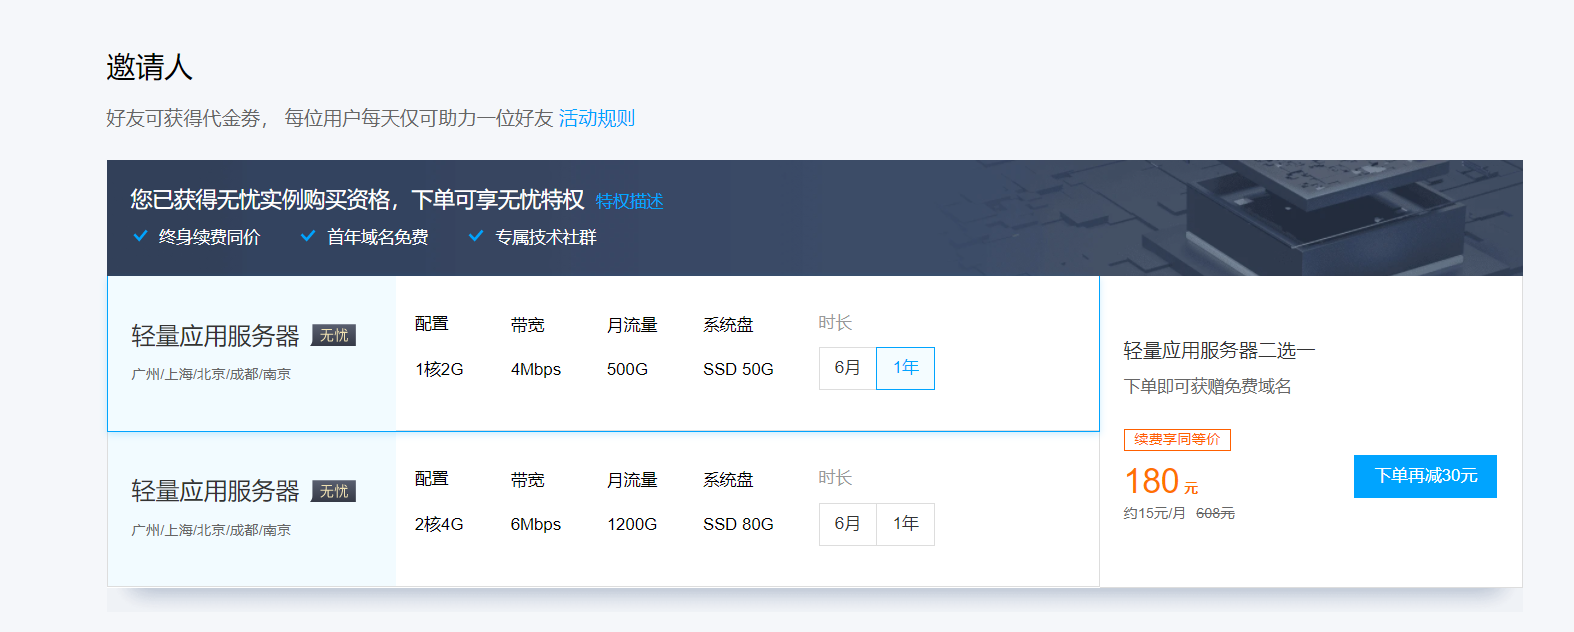This screenshot has height=632, width=1574.
Task: Select 6月 duration for 2核4G server
Action: point(848,524)
